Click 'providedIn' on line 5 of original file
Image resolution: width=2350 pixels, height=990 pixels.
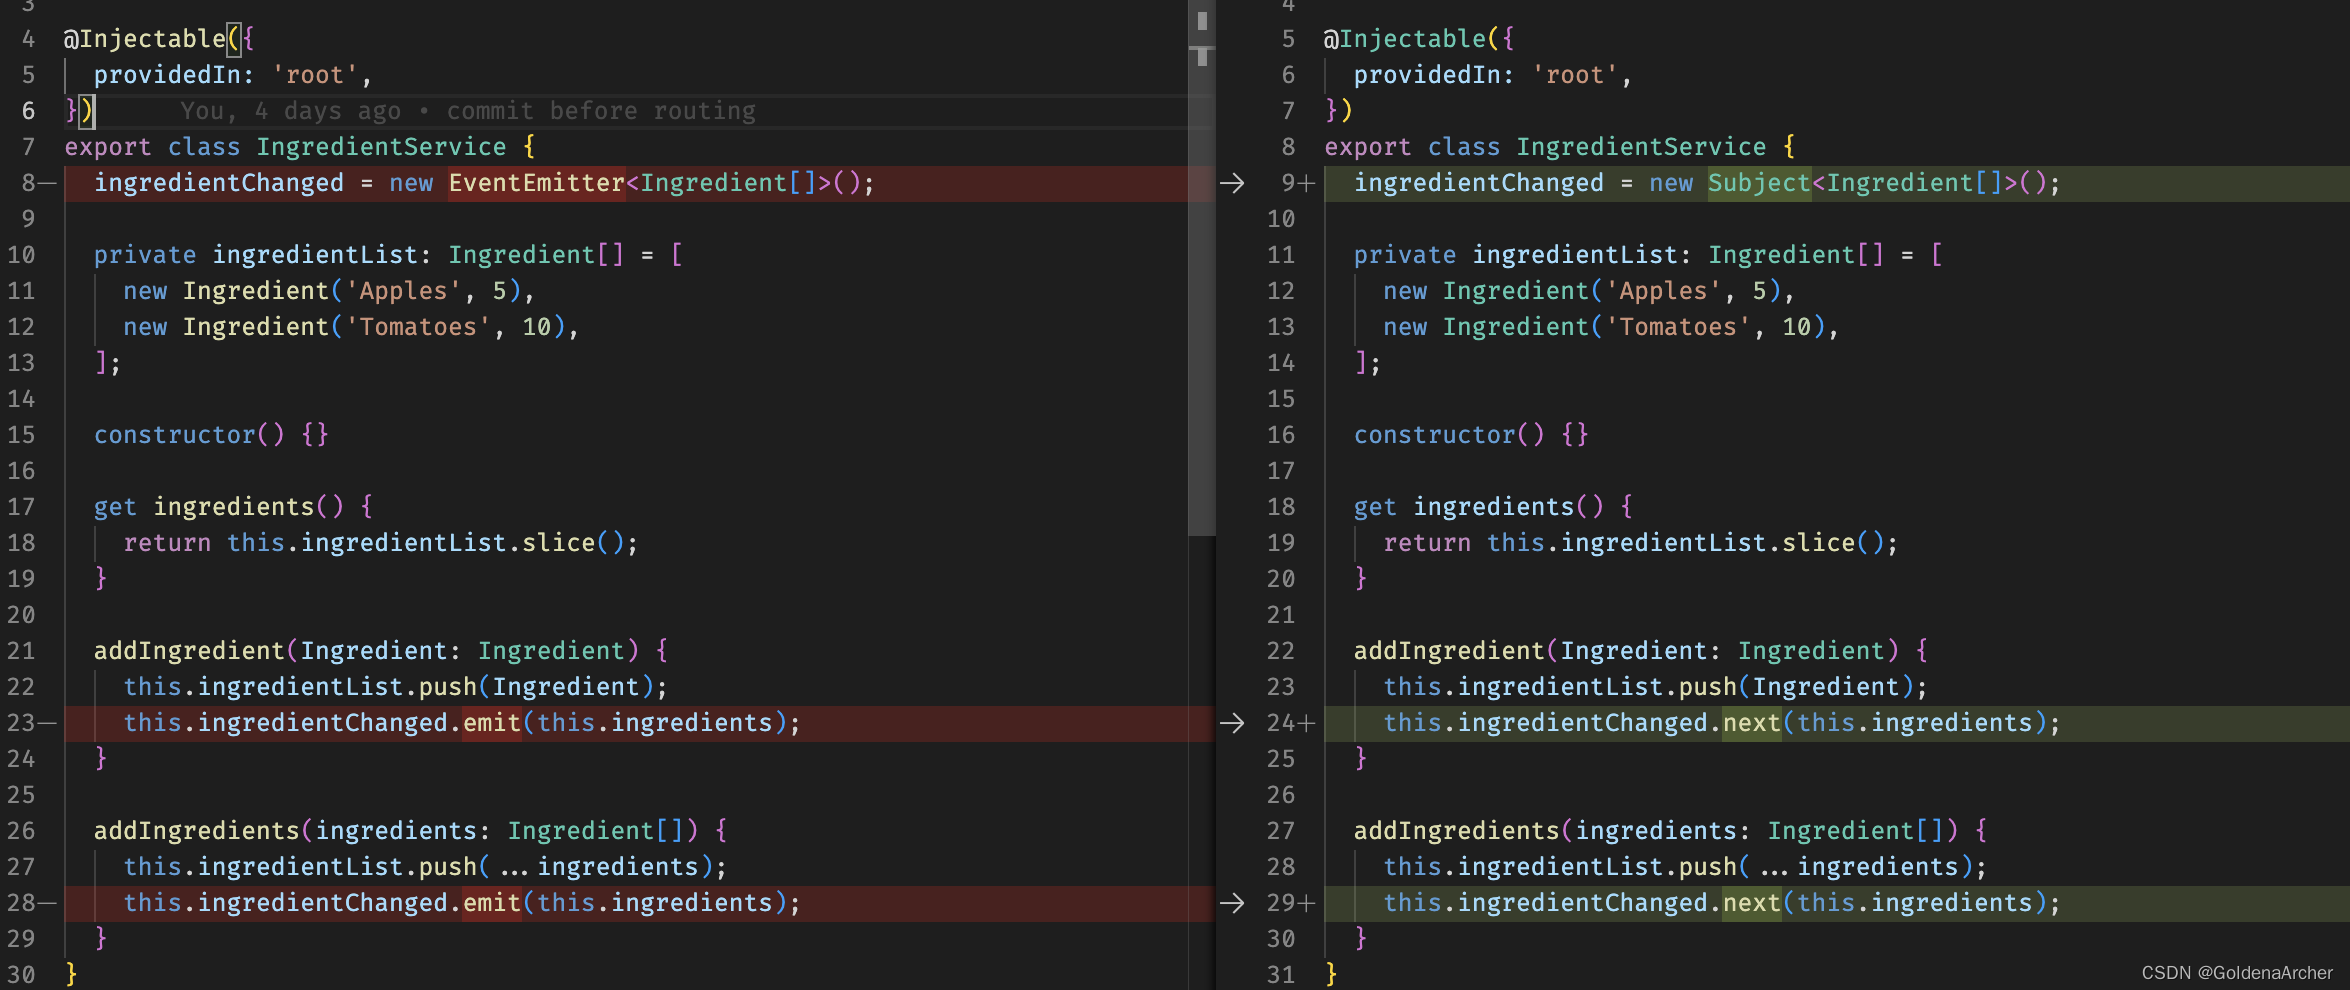tap(168, 75)
